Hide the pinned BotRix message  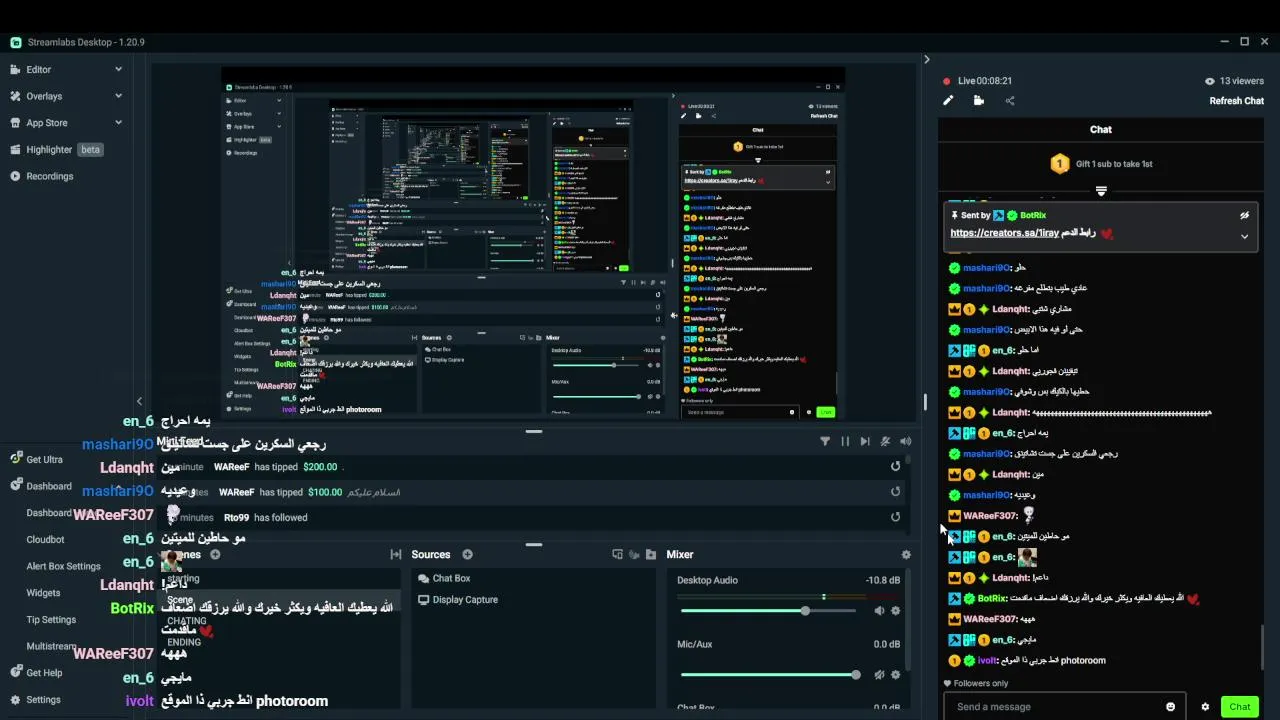click(x=1245, y=215)
